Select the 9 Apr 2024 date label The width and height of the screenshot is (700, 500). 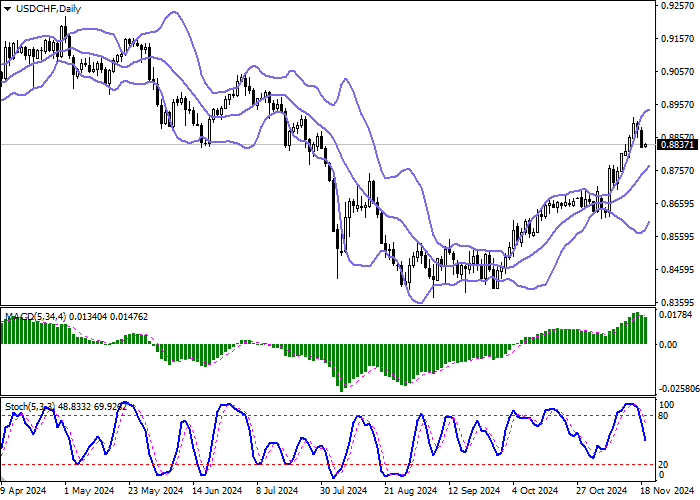(23, 491)
